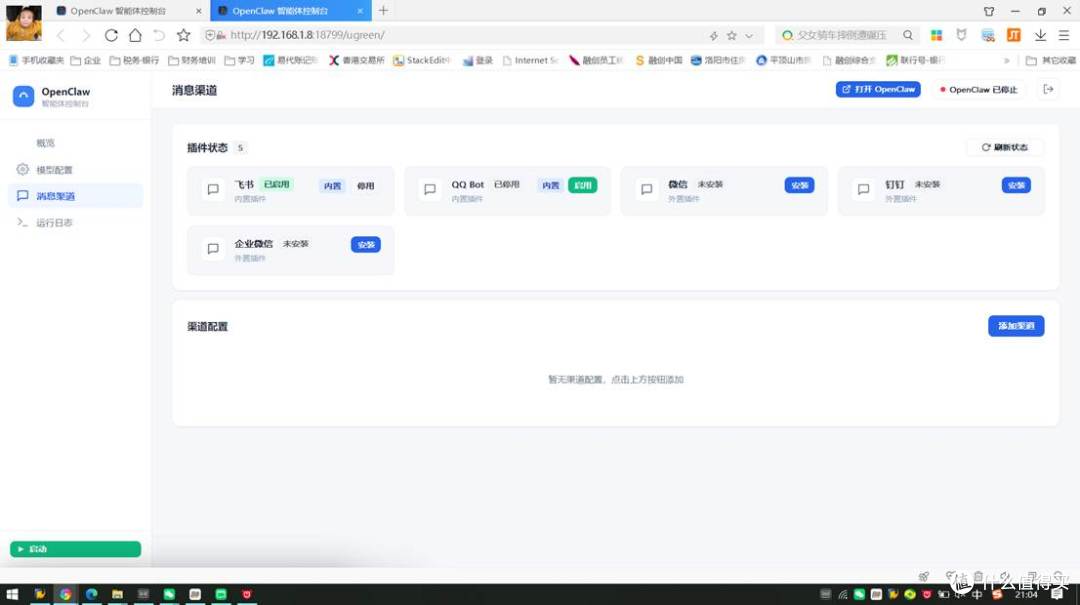
Task: Click the user avatar photo
Action: point(23,23)
